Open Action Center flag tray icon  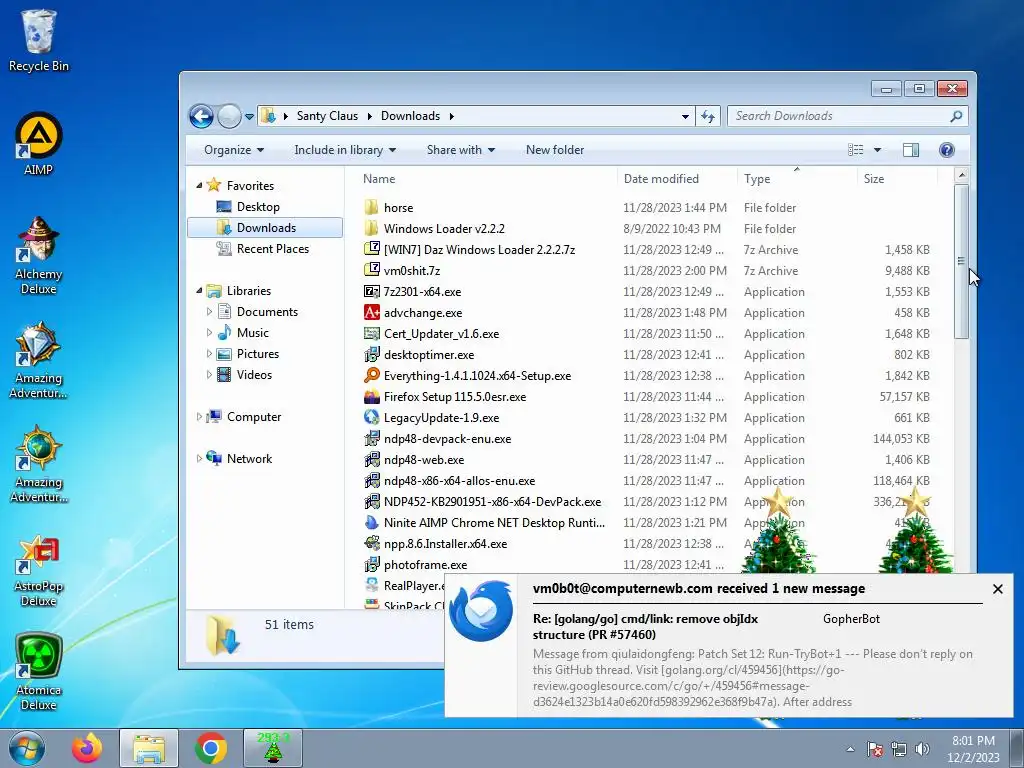pyautogui.click(x=875, y=749)
